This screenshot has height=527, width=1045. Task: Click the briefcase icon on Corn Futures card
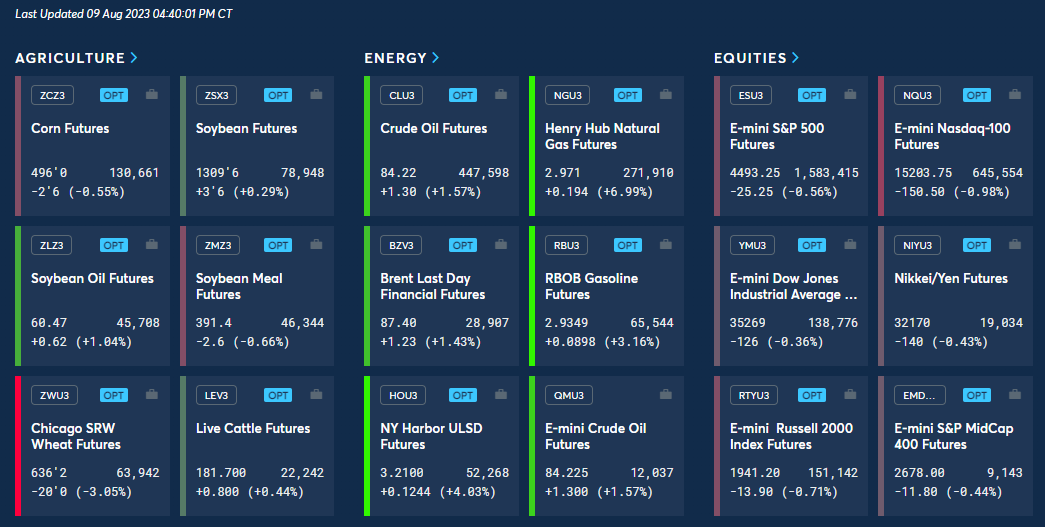click(x=152, y=95)
